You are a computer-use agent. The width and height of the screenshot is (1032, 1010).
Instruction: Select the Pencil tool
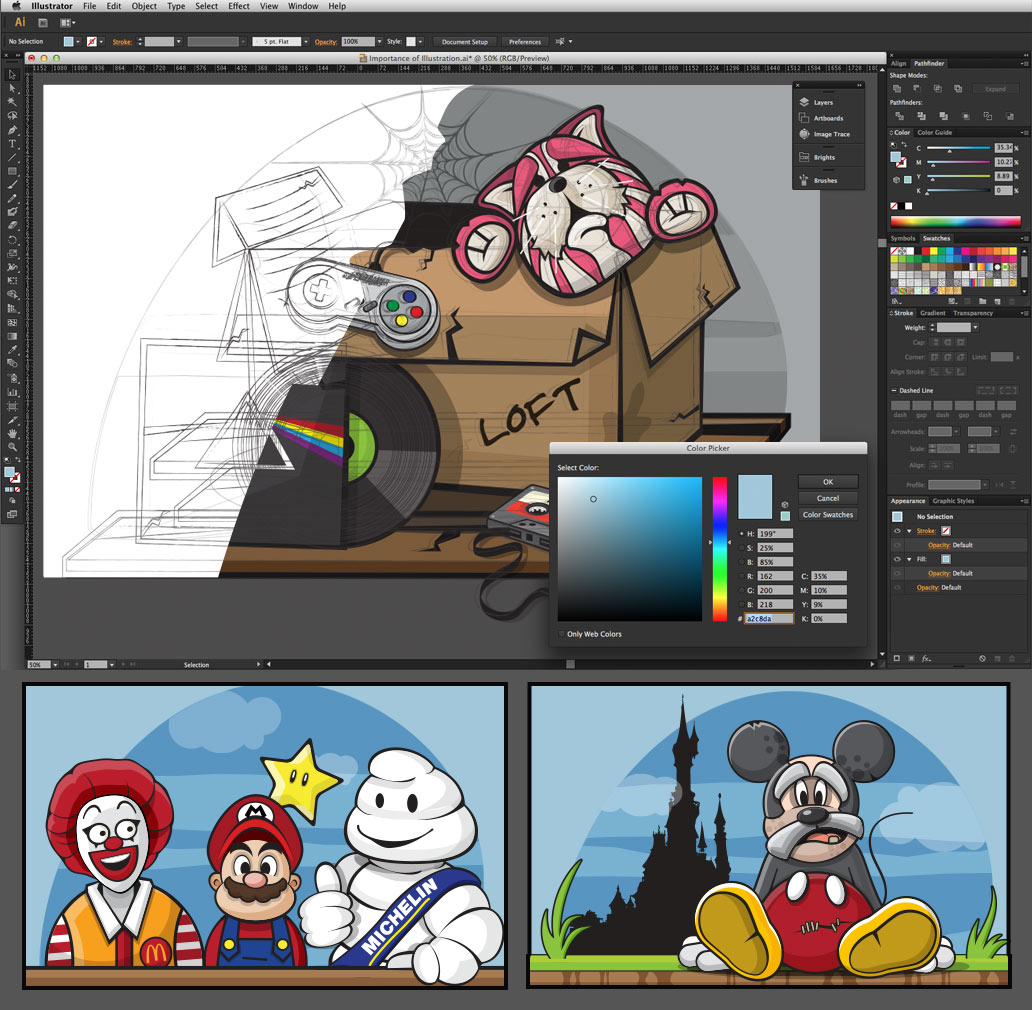click(x=12, y=199)
